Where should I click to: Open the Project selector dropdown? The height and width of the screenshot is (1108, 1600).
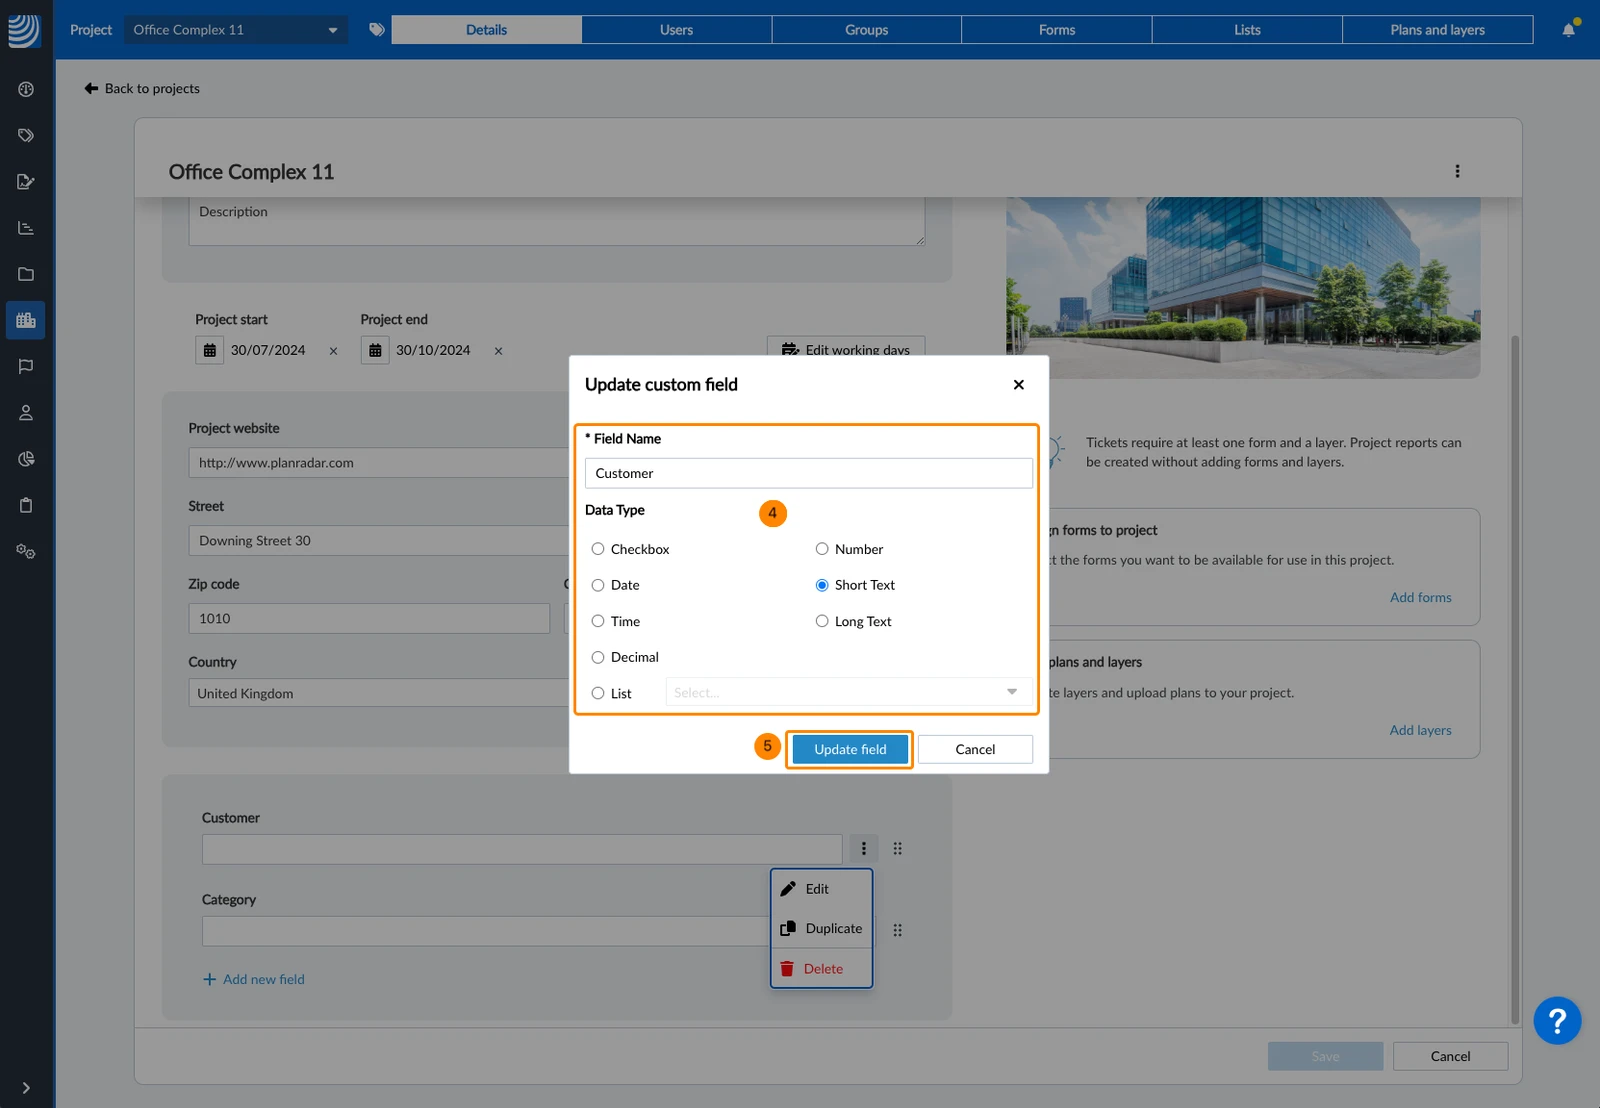coord(236,30)
